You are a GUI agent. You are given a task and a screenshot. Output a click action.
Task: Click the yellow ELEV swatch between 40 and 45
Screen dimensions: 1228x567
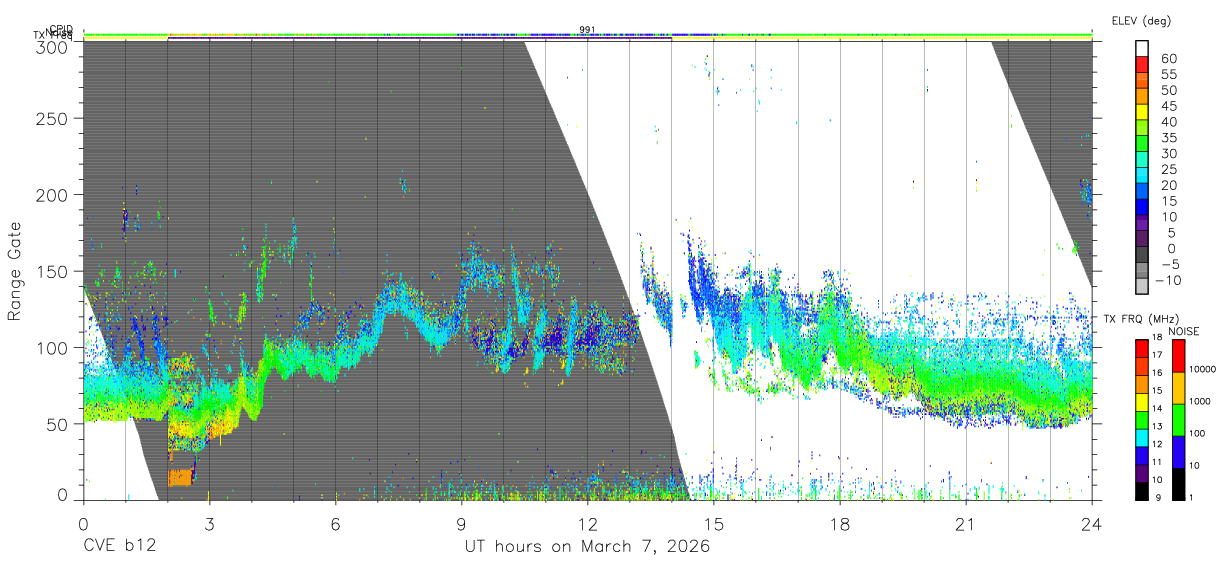coord(1142,111)
